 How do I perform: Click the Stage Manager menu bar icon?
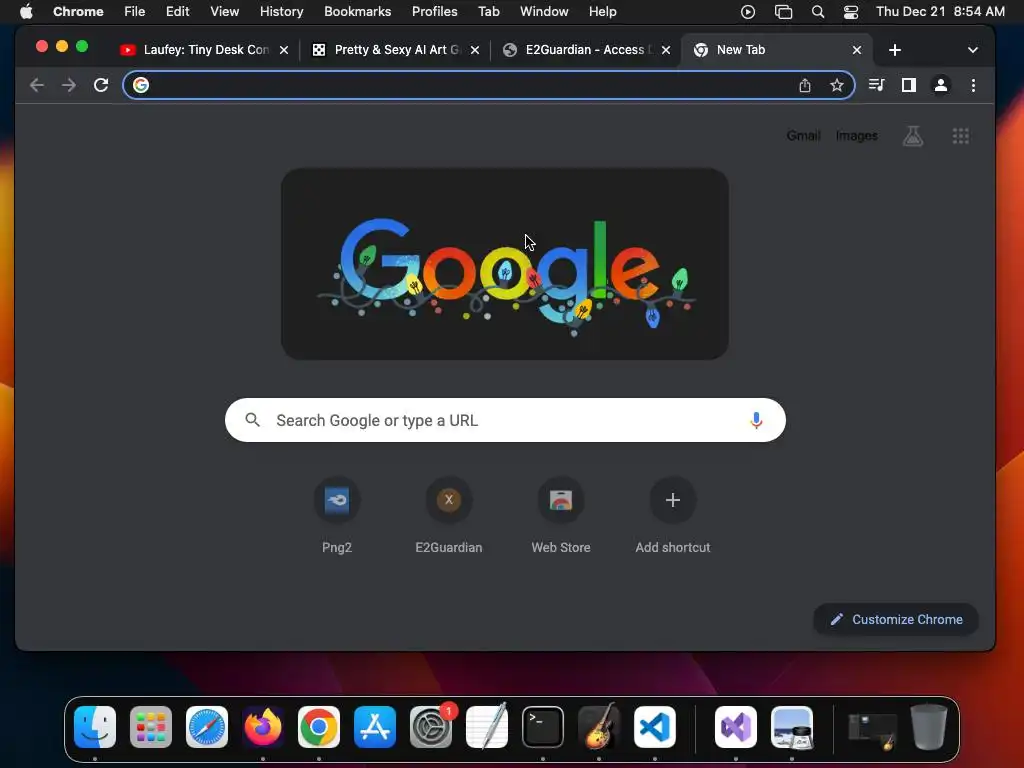point(783,12)
